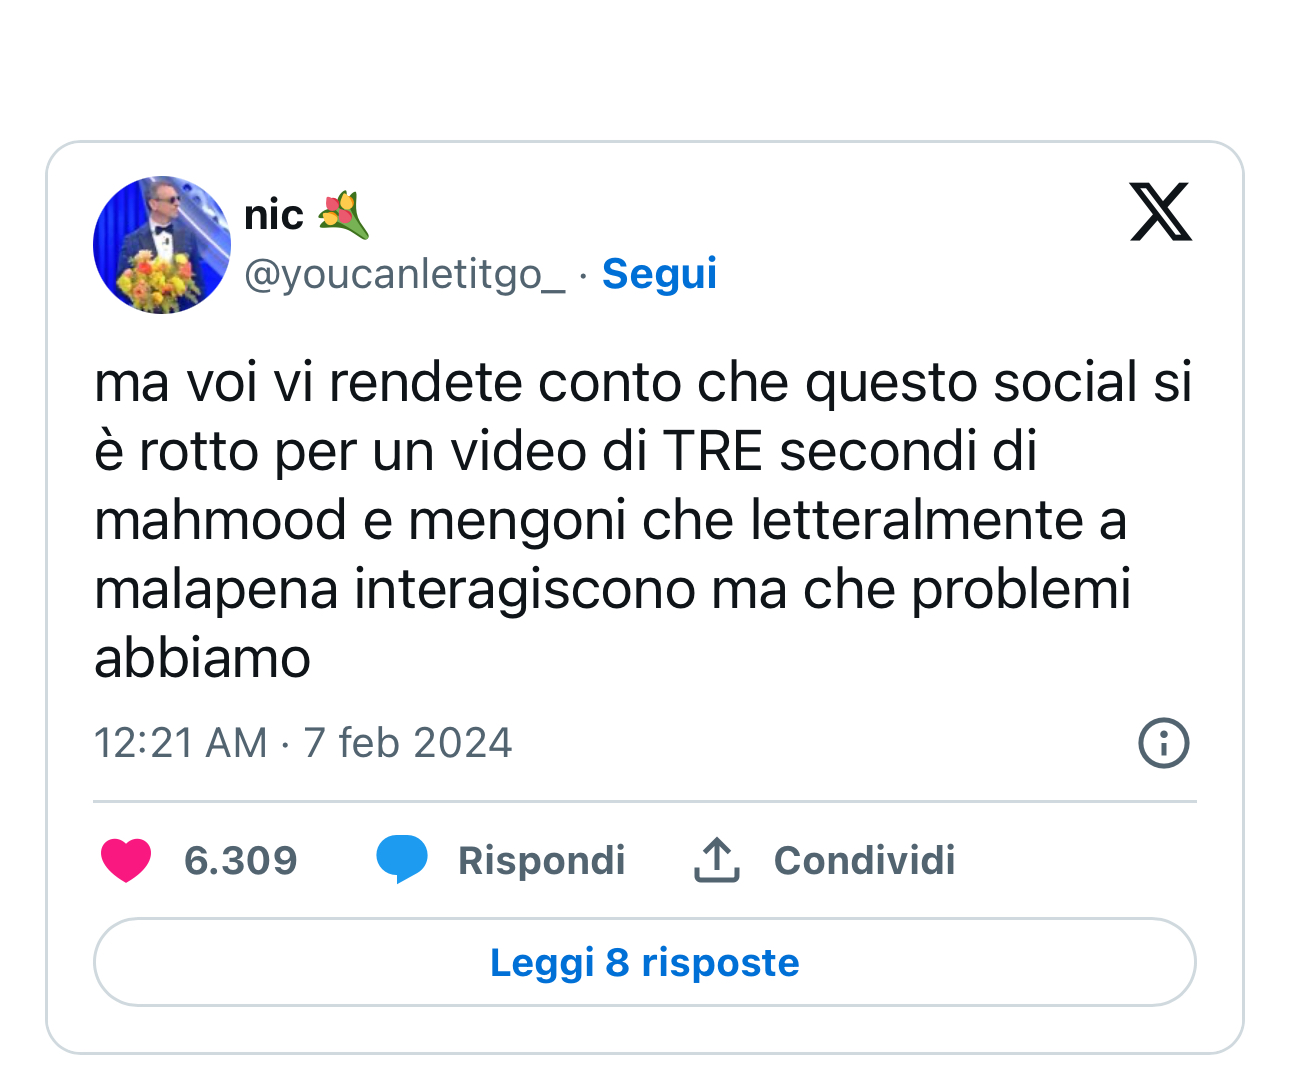This screenshot has height=1092, width=1290.
Task: Click the info icon beside the timestamp
Action: pos(1163,743)
